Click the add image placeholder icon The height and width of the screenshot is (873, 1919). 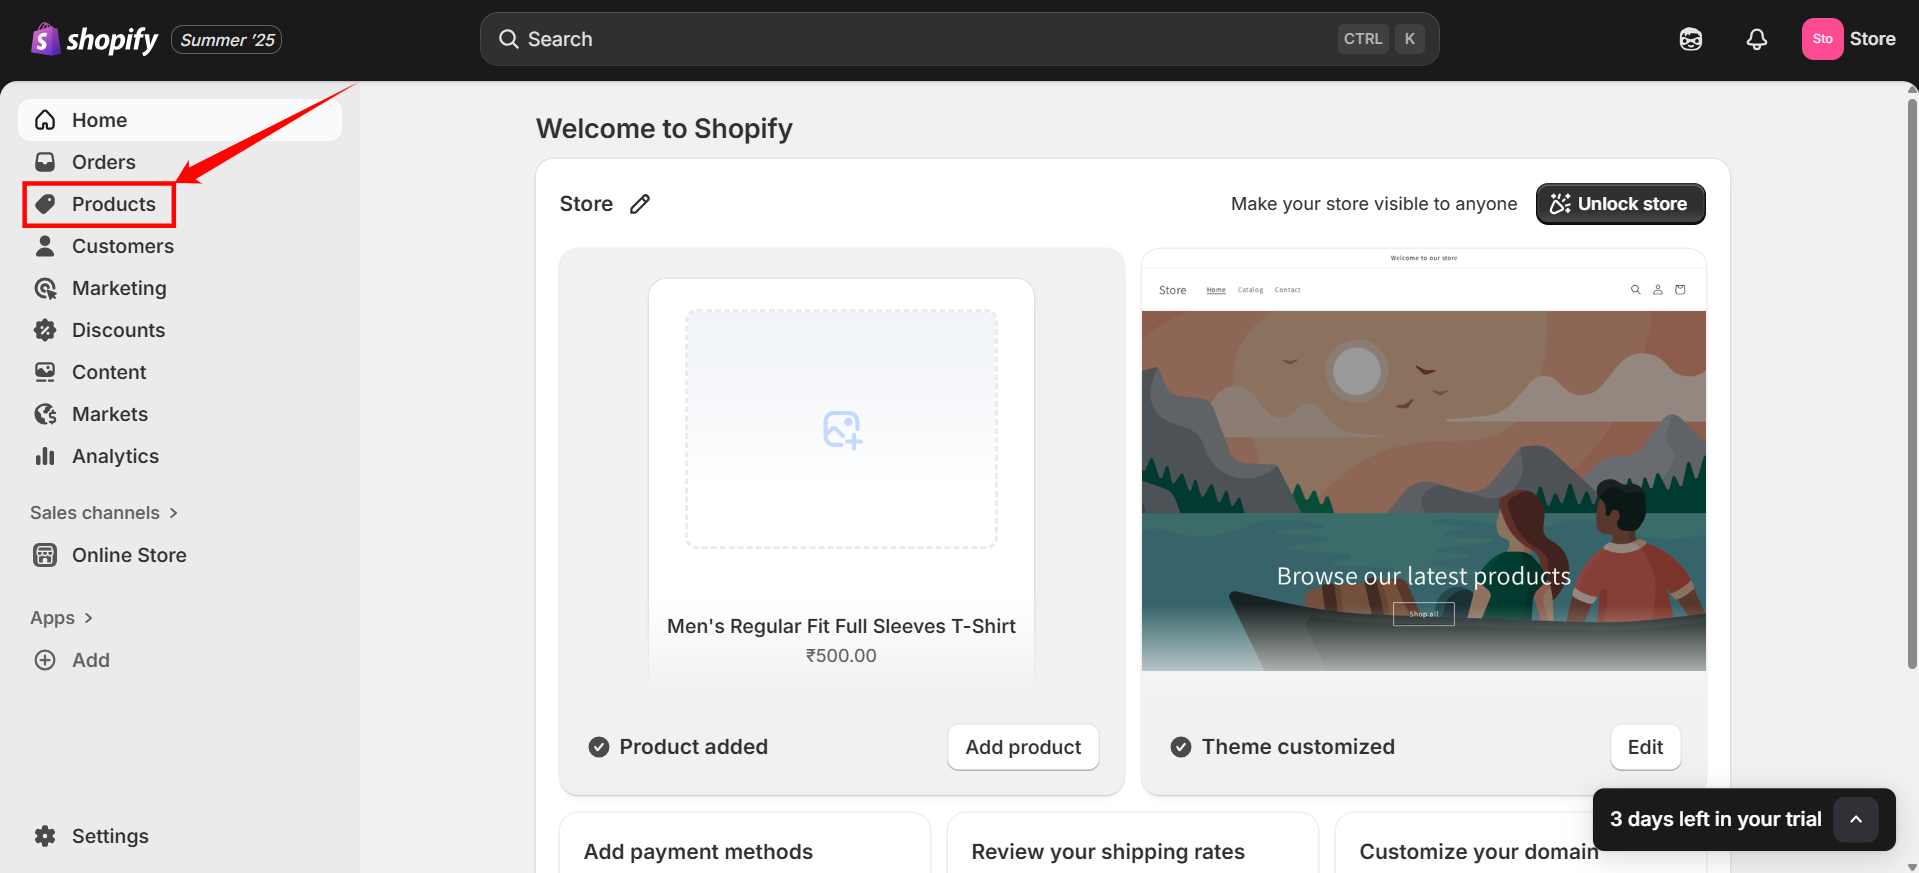click(x=842, y=430)
